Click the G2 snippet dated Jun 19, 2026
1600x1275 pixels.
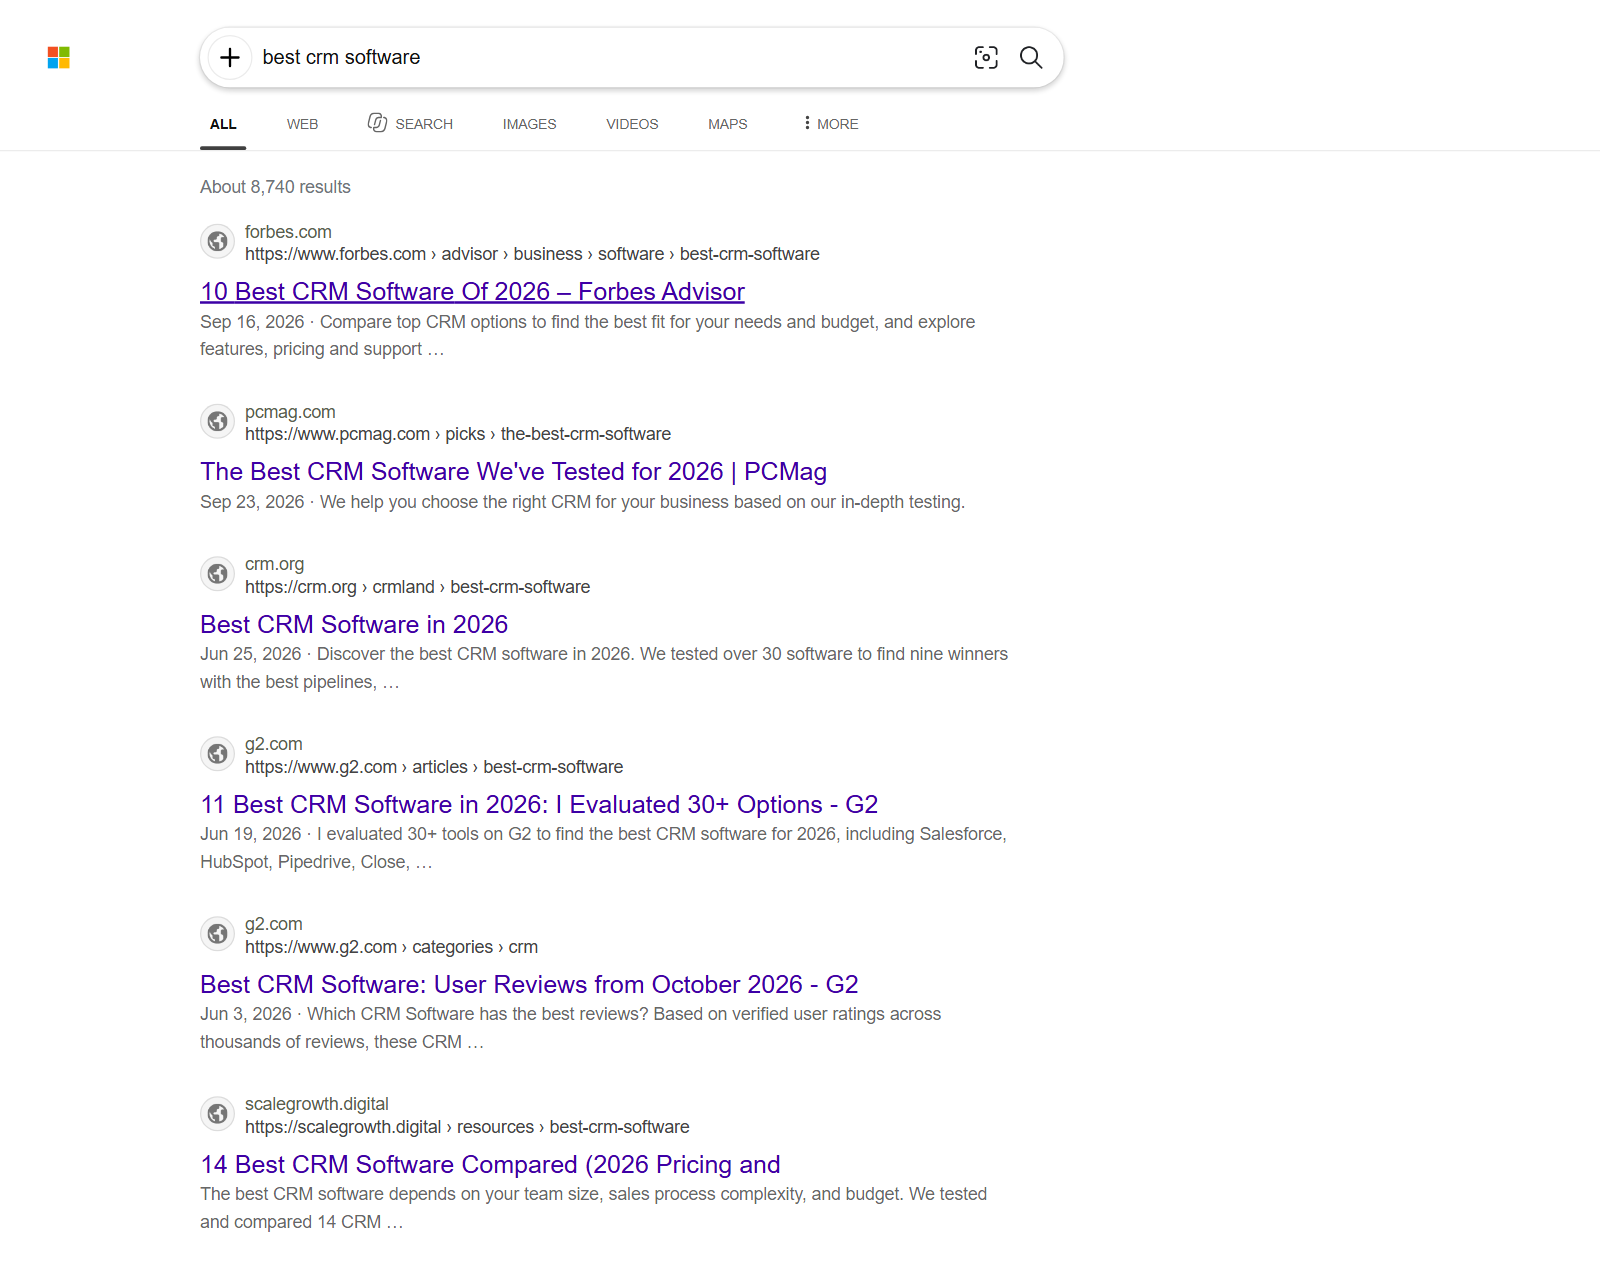[x=603, y=848]
